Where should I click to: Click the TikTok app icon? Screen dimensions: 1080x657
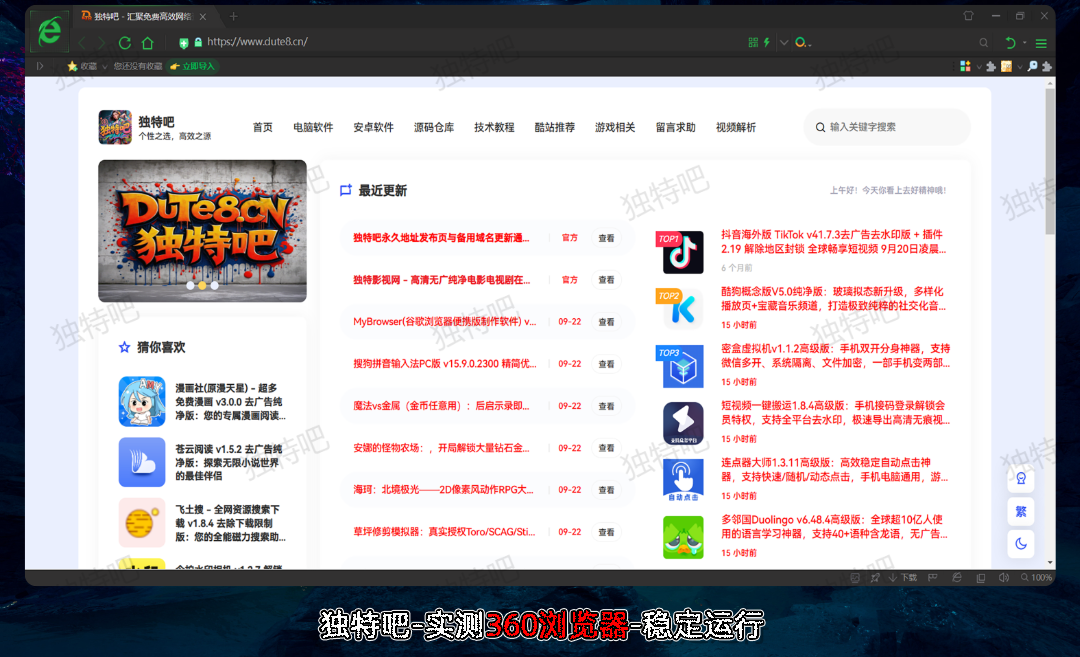(683, 252)
